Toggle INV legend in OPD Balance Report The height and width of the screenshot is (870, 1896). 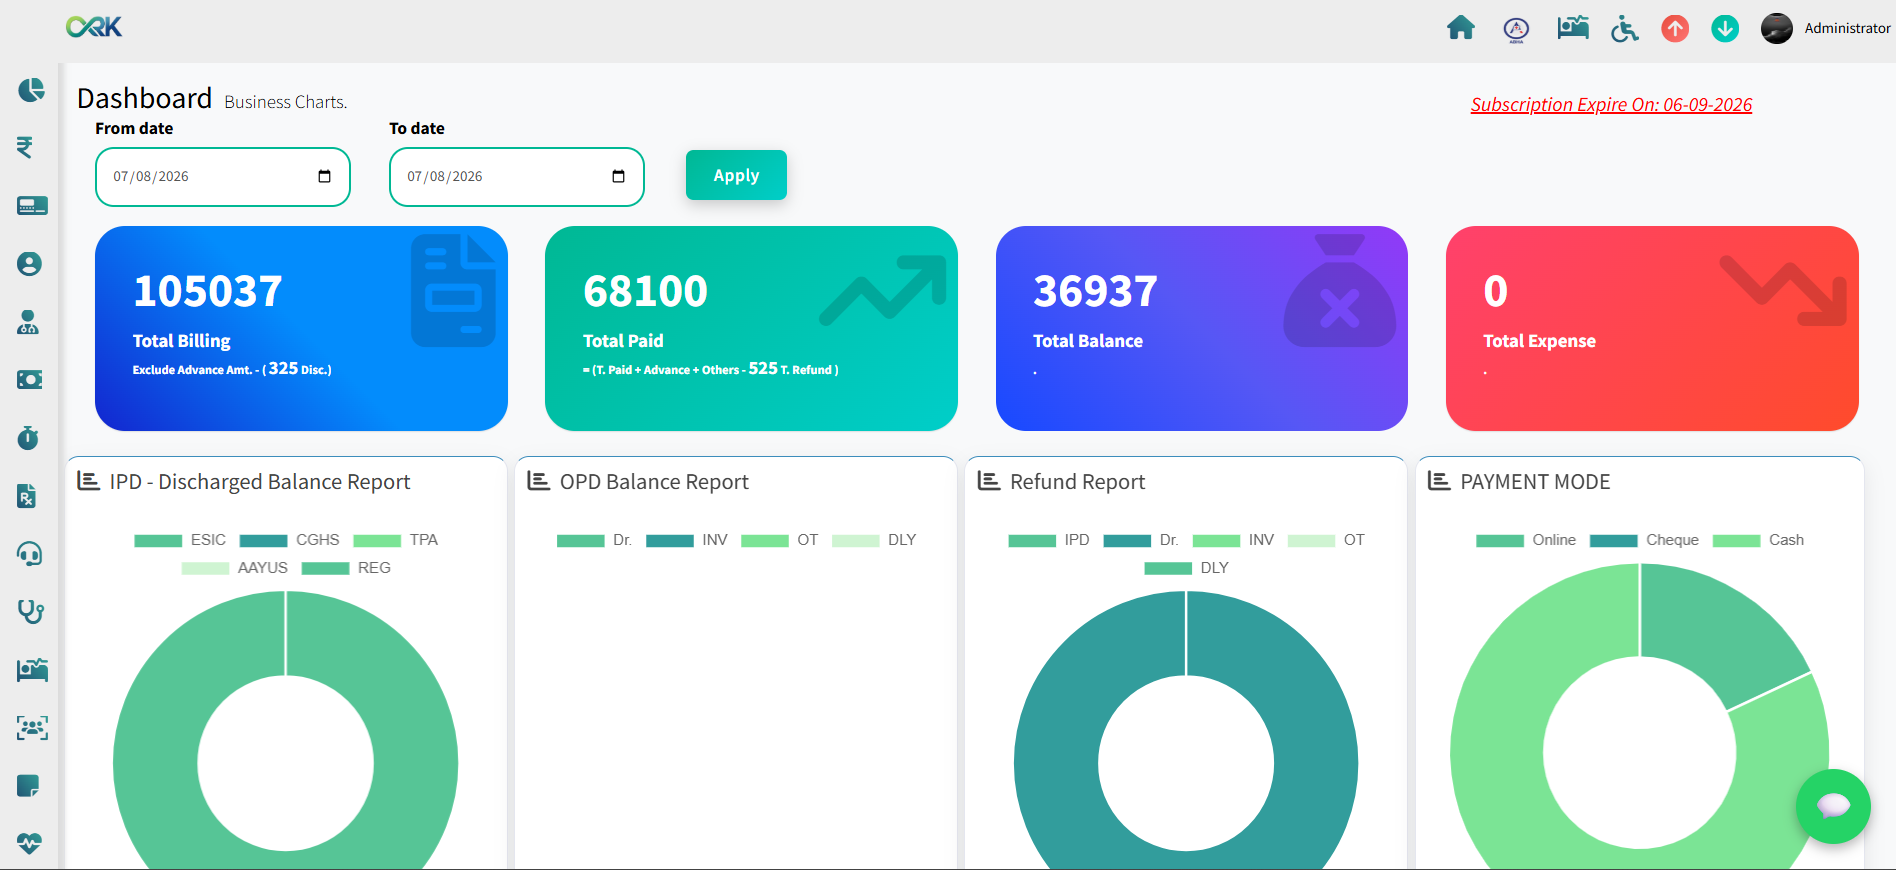(687, 540)
